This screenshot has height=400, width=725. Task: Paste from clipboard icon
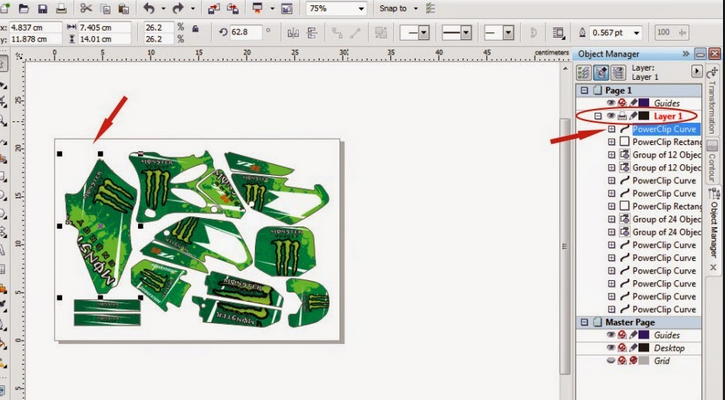click(123, 8)
